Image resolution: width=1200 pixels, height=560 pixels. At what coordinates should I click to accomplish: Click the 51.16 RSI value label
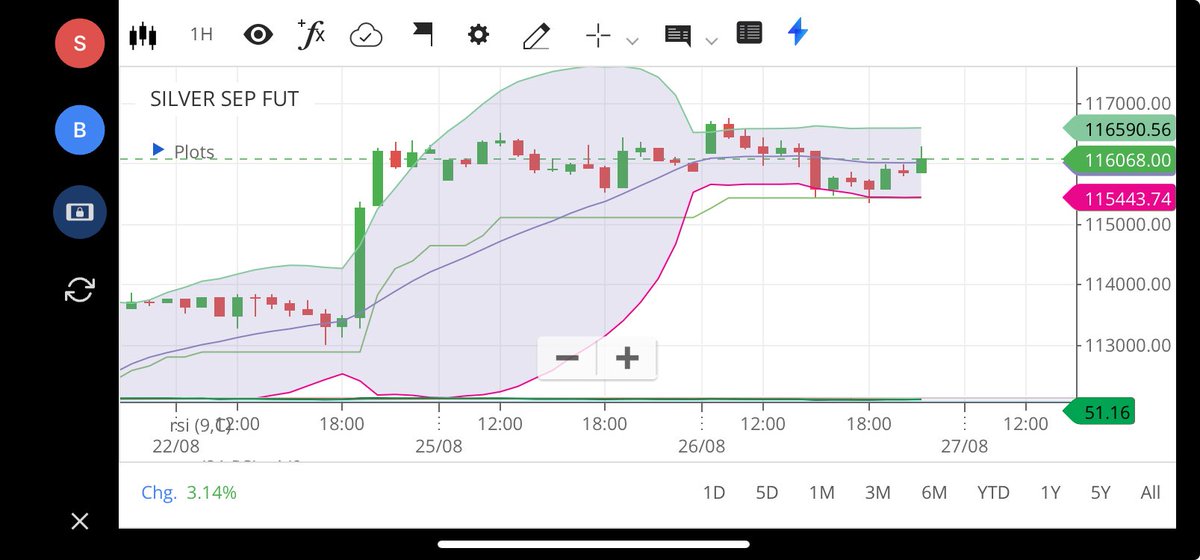1098,411
